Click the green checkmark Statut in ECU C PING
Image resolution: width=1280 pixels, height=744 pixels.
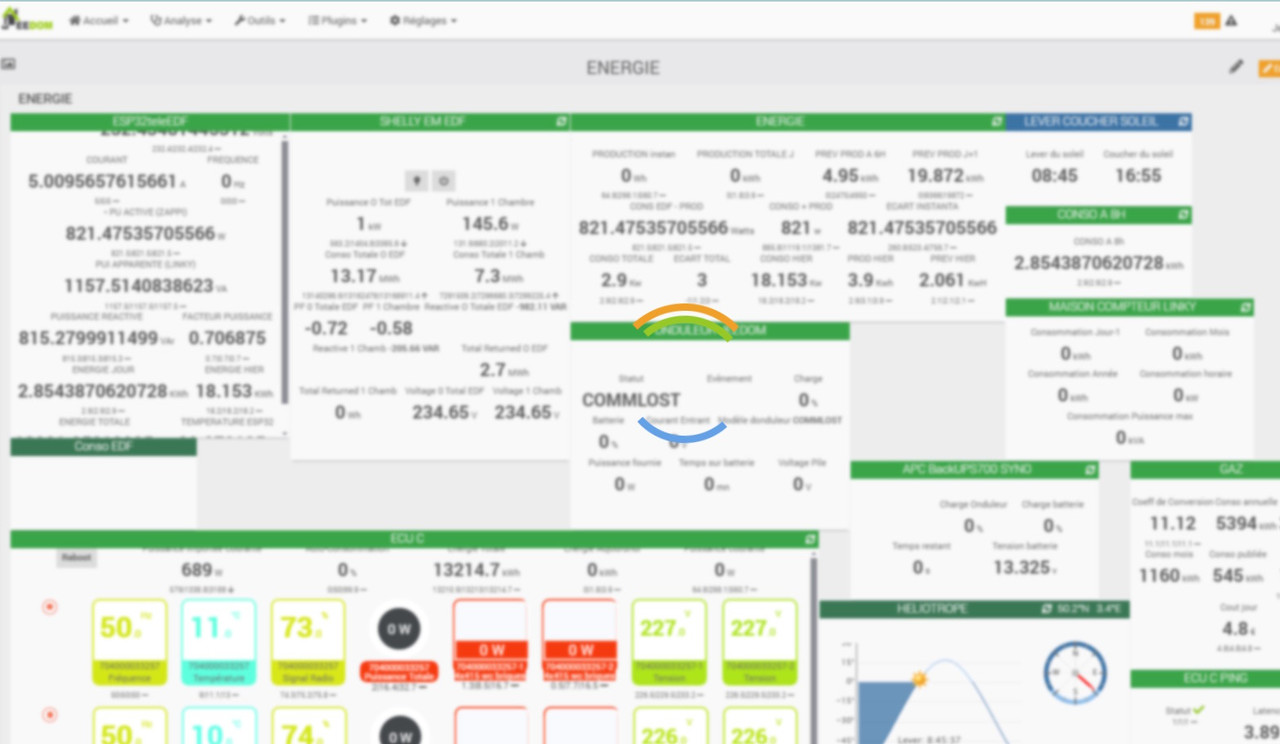(1198, 710)
